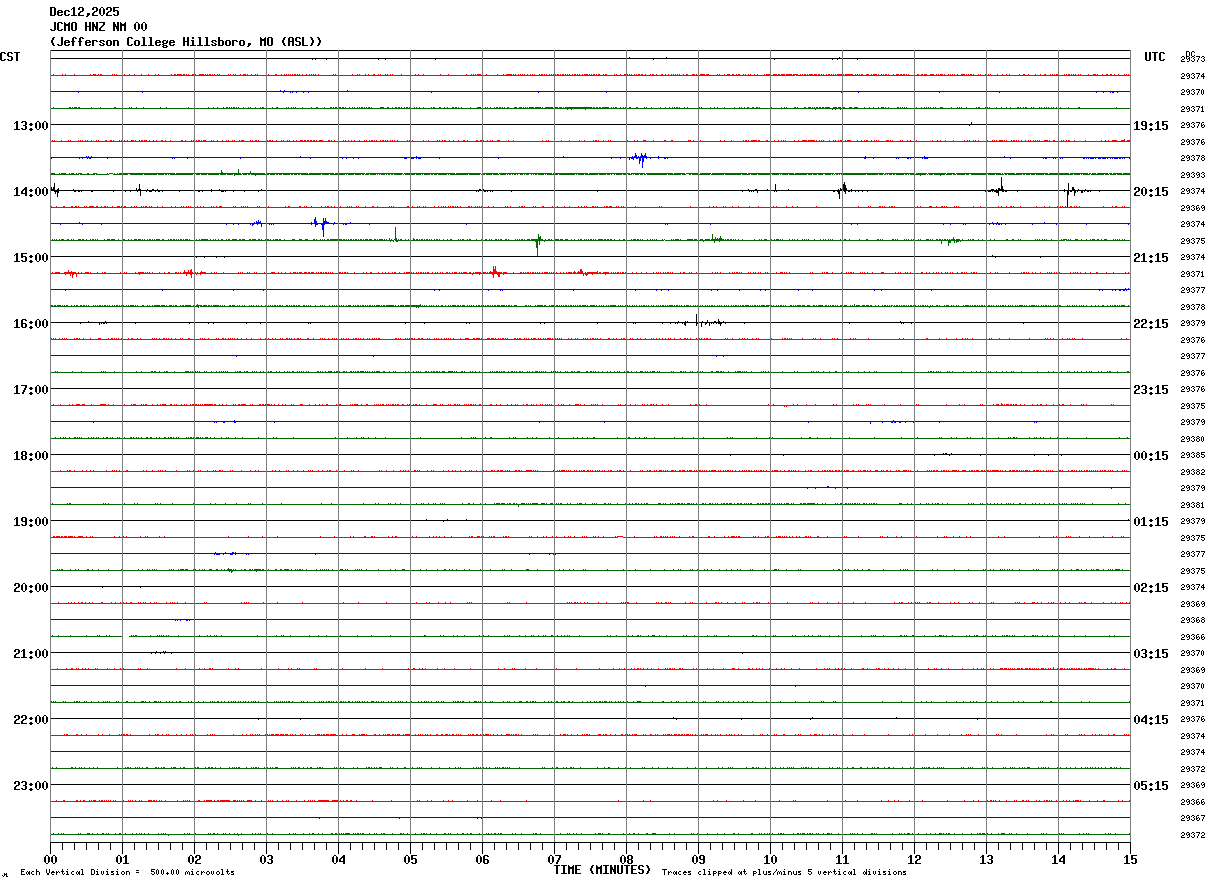Click minute 14 on the bottom time axis
The image size is (1210, 886).
(1058, 860)
